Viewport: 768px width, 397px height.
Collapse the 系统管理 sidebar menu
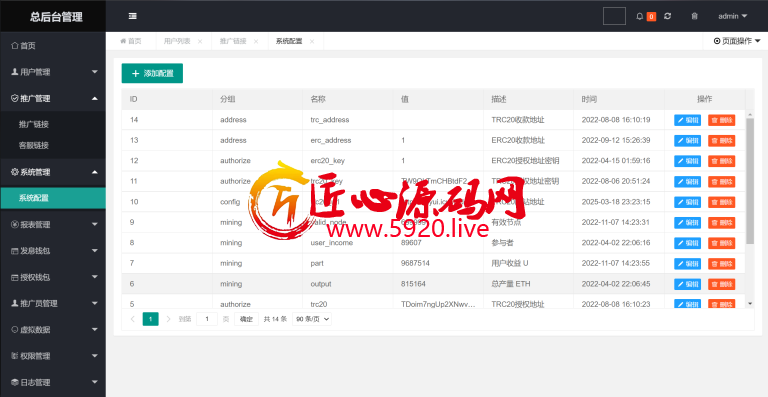click(53, 172)
